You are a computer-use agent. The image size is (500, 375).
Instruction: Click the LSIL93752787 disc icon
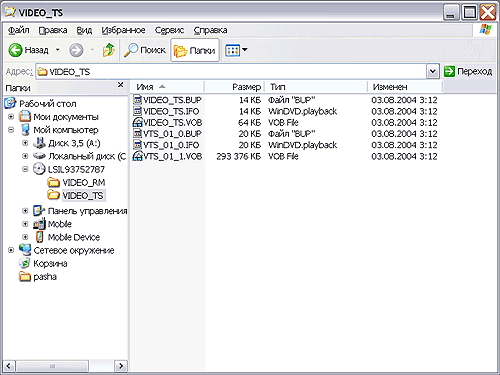pyautogui.click(x=39, y=169)
